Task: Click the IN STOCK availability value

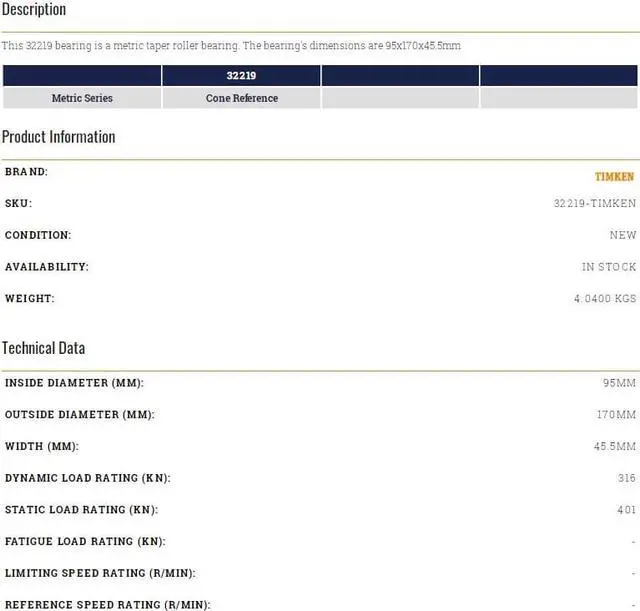Action: 608,267
